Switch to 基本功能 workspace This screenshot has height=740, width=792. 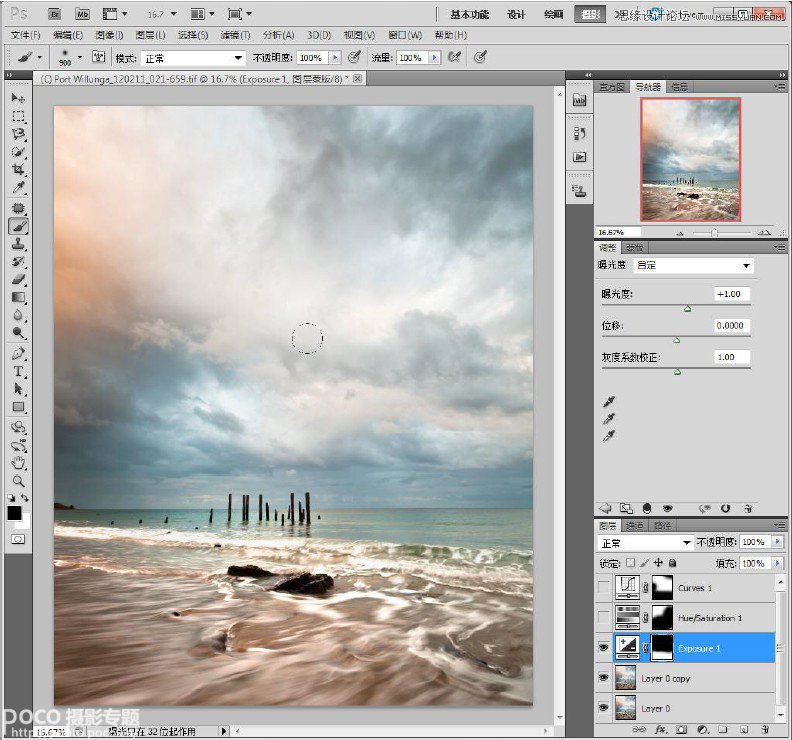(x=469, y=15)
